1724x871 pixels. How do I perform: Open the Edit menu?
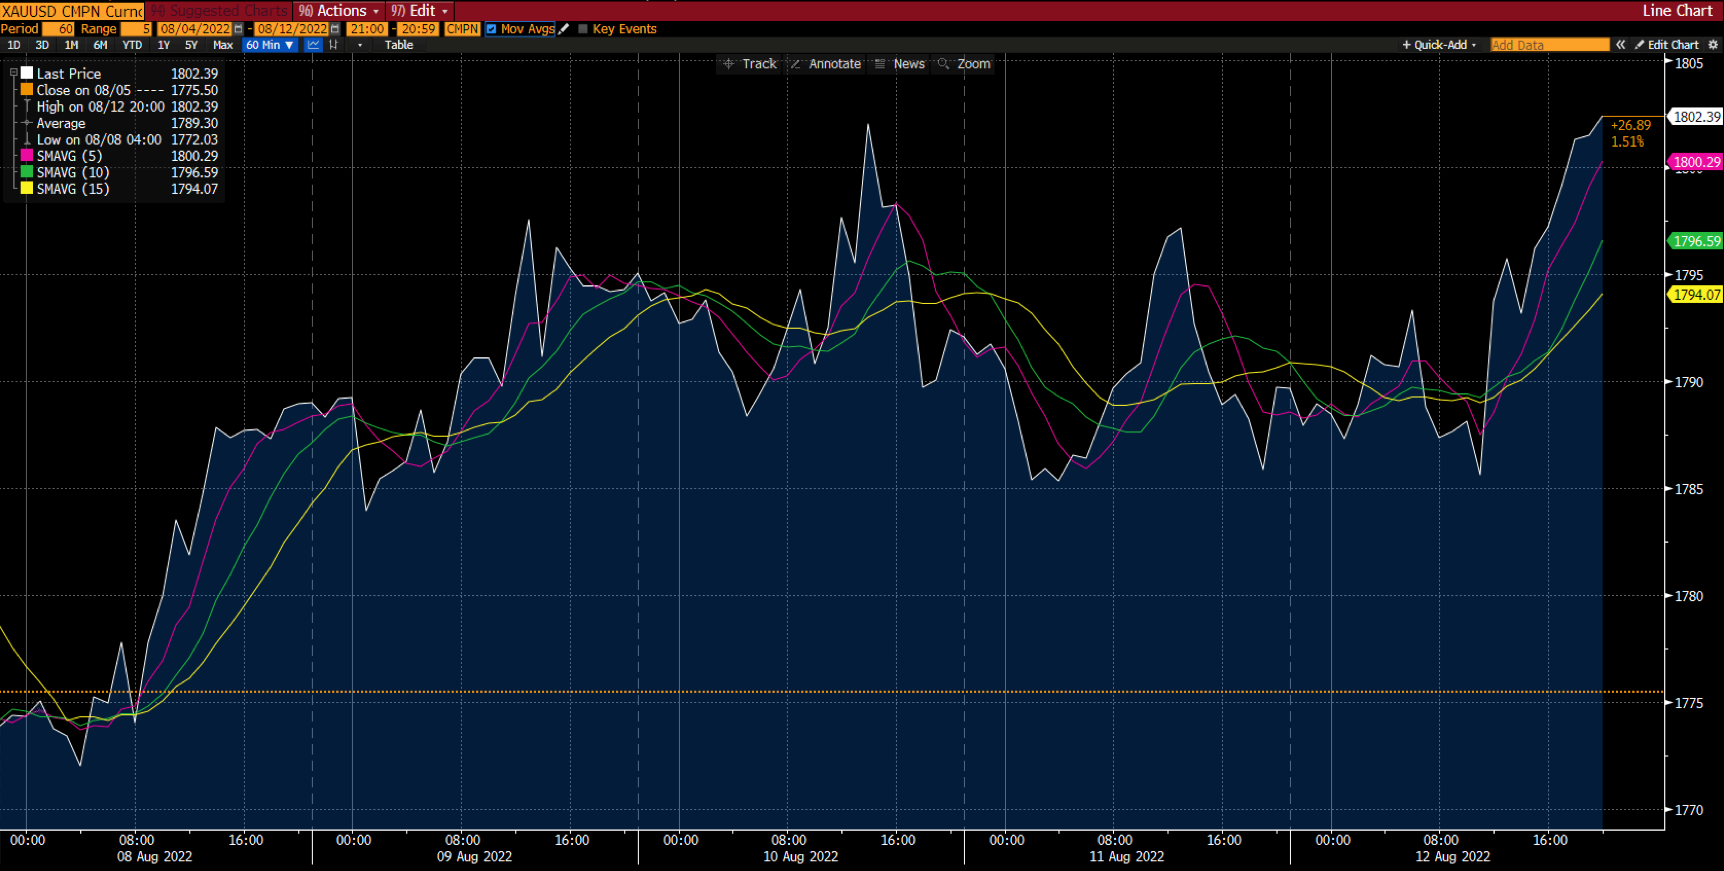point(420,11)
